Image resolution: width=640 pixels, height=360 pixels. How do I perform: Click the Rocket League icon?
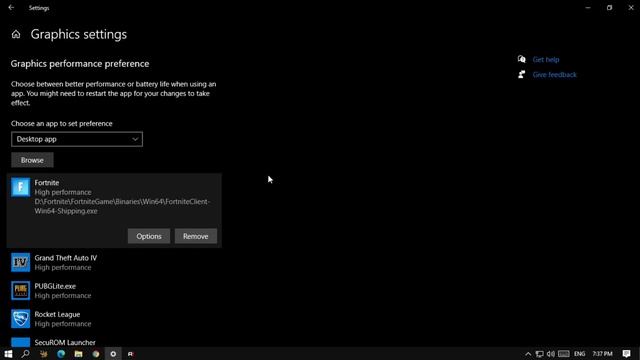click(x=20, y=319)
